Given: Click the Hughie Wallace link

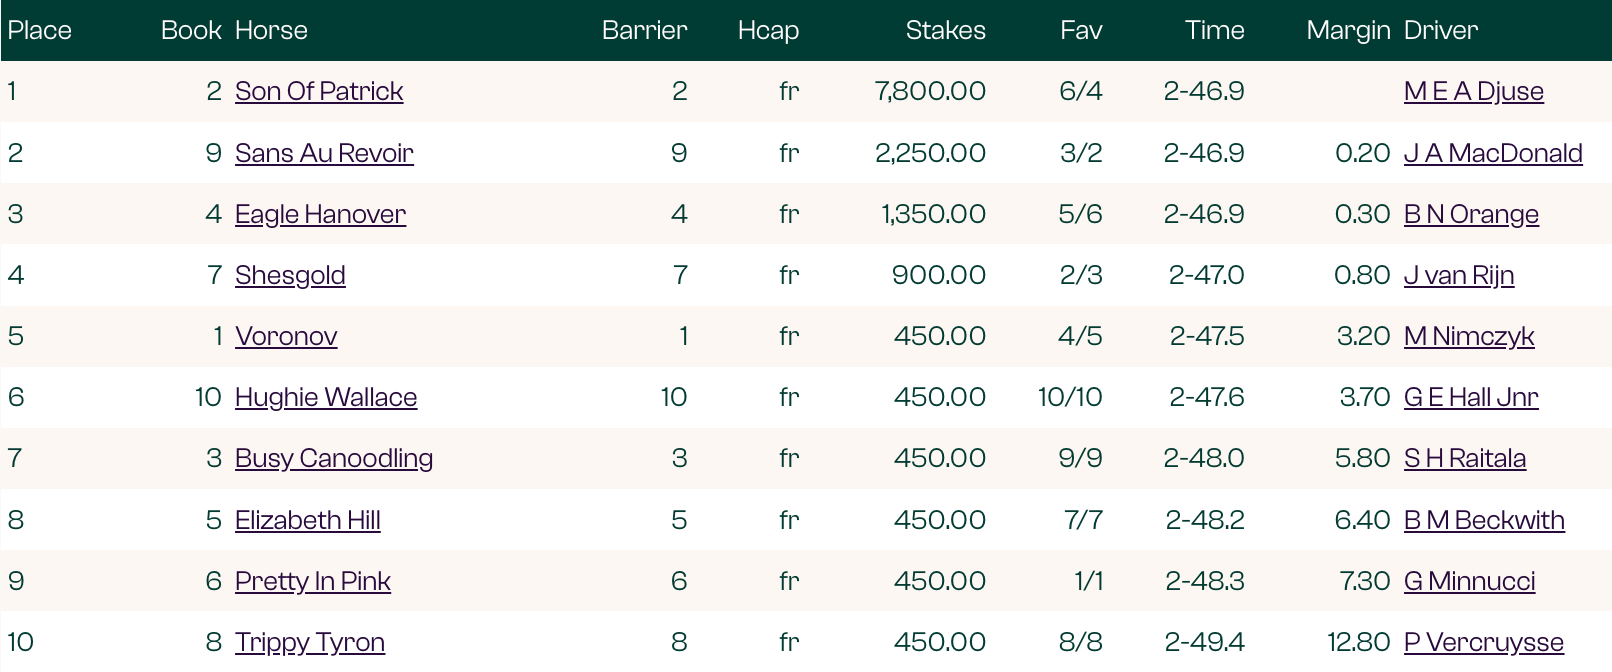Looking at the screenshot, I should tap(326, 397).
